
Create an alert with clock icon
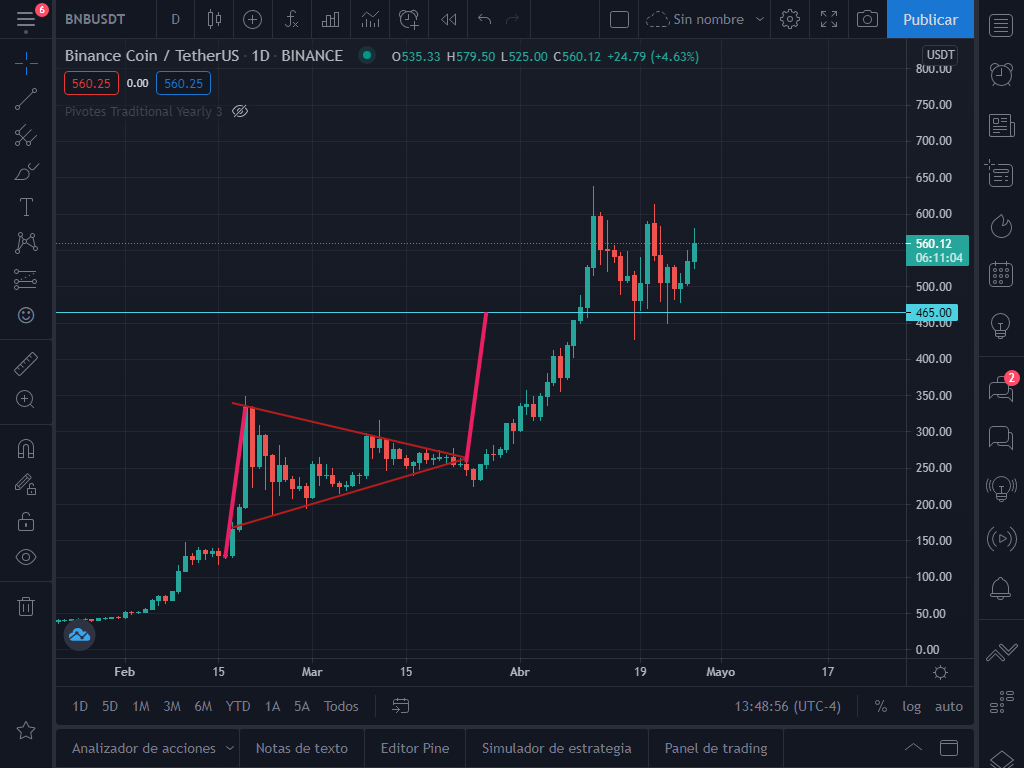pos(409,20)
